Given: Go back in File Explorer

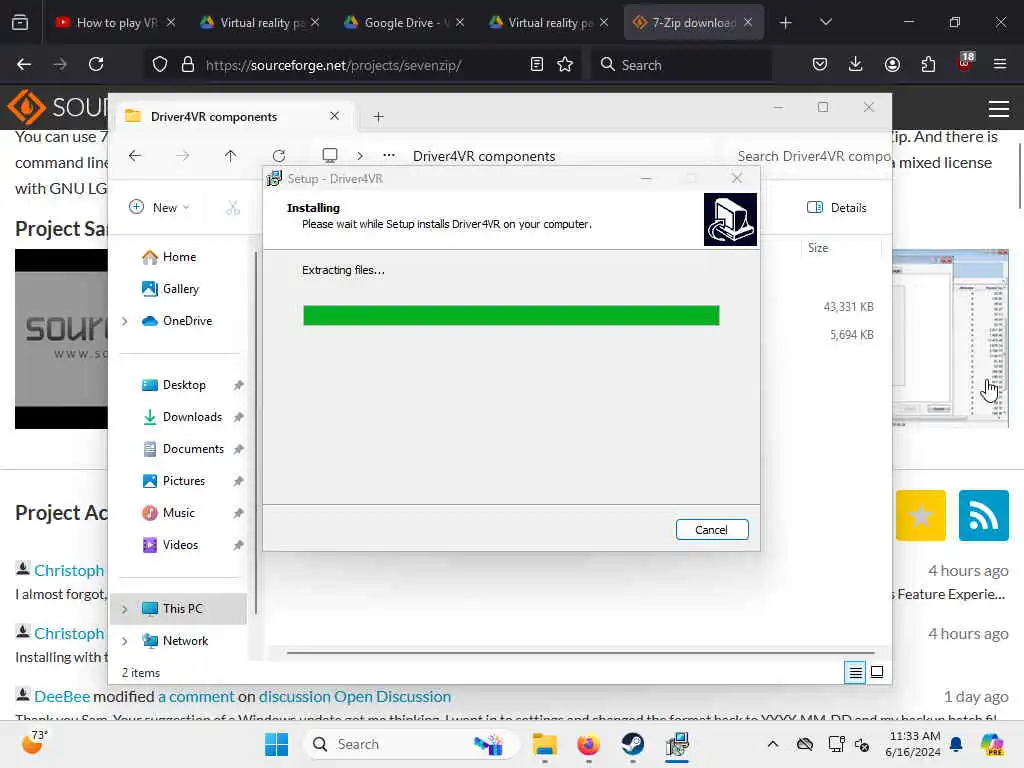Looking at the screenshot, I should (x=135, y=156).
